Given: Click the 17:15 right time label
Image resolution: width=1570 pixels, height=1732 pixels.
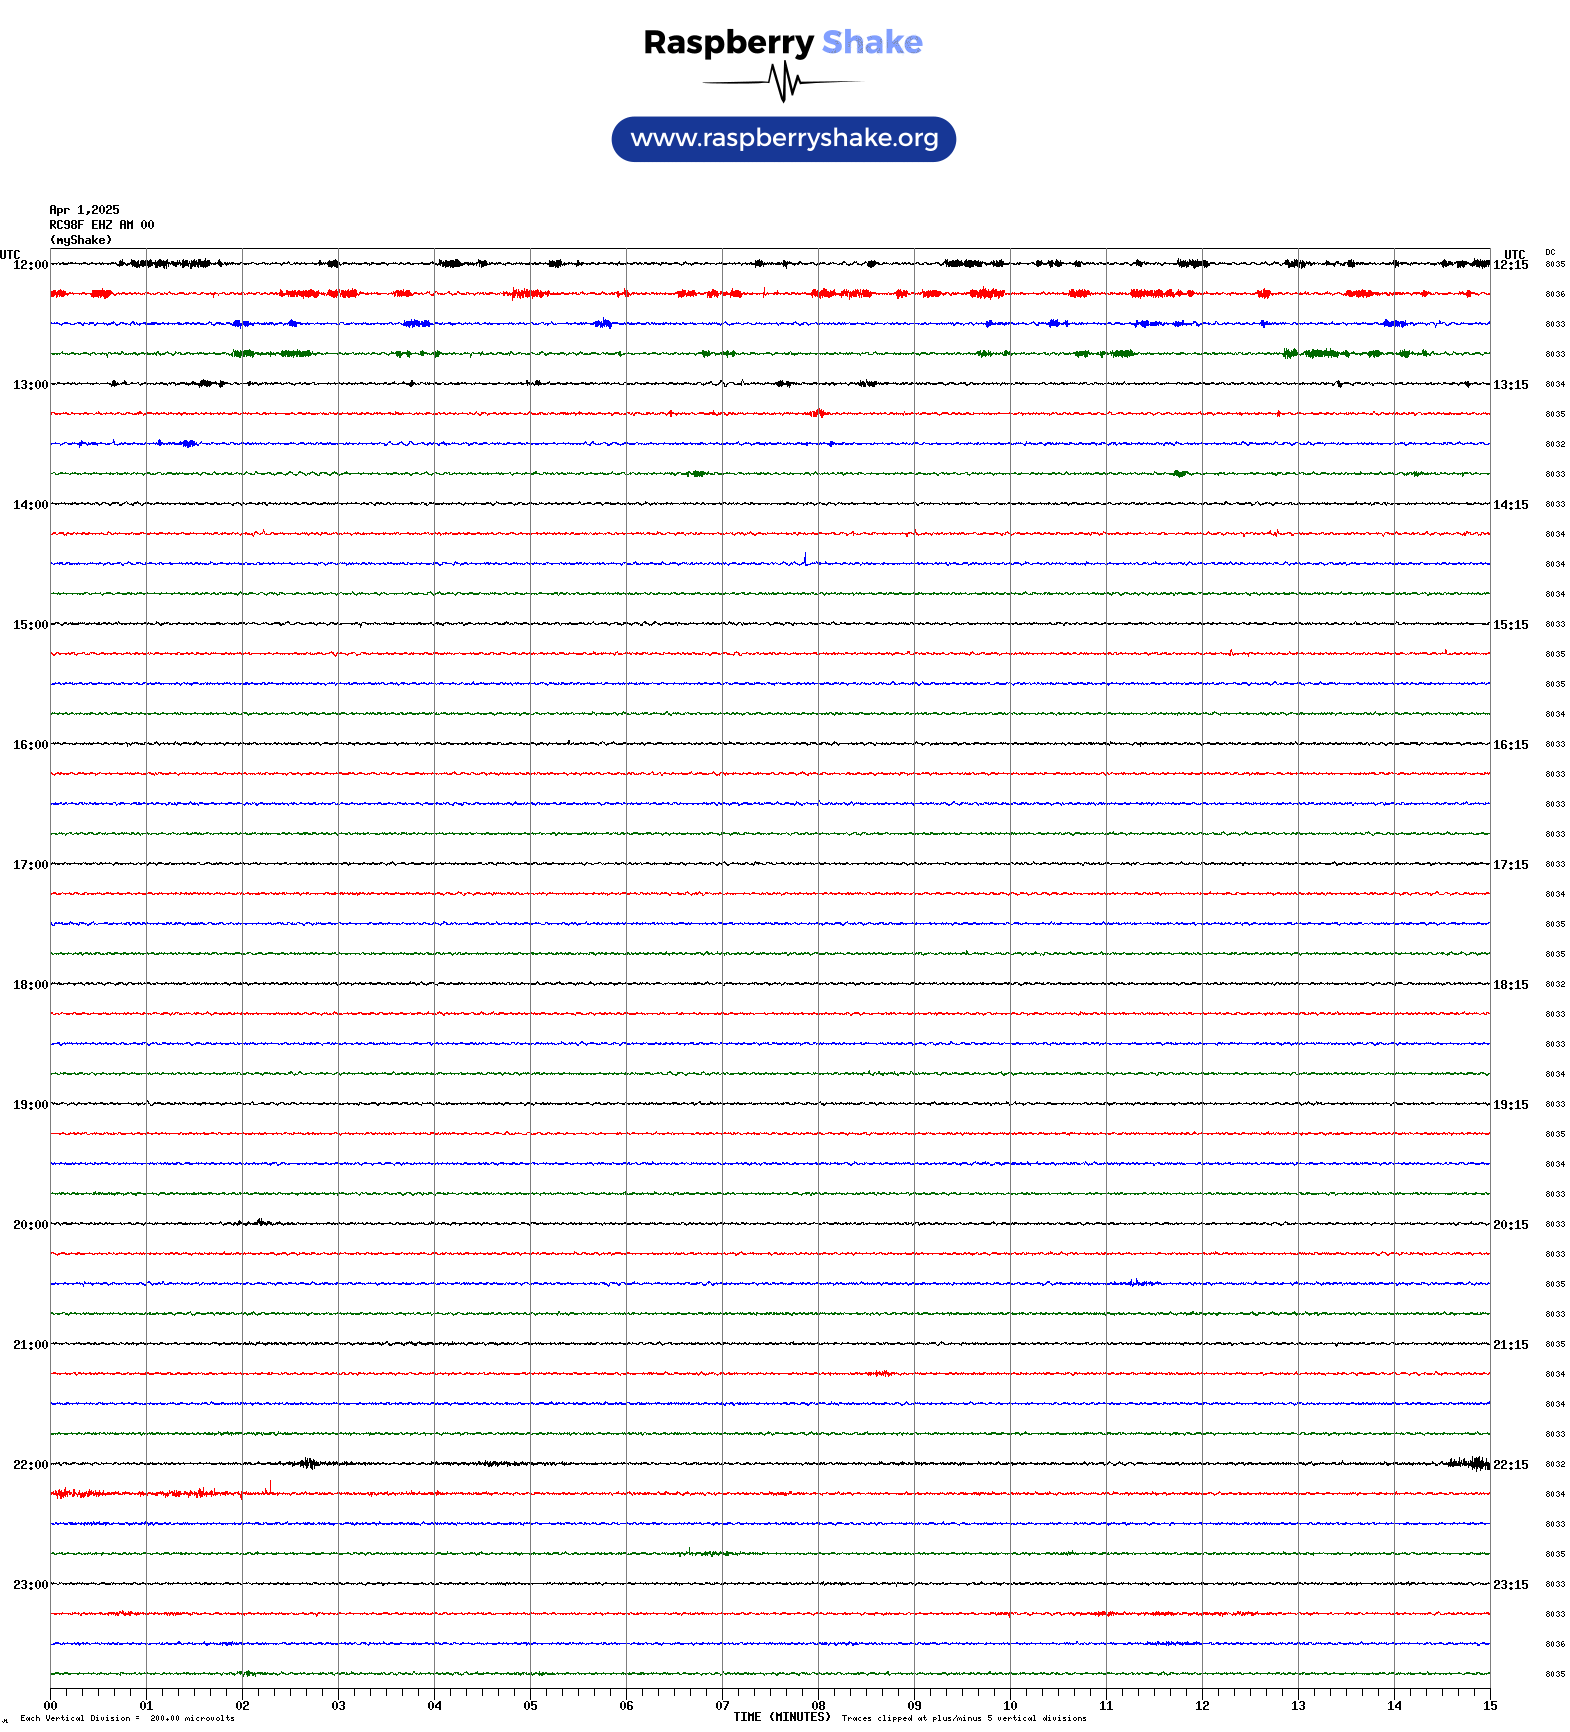Looking at the screenshot, I should click(x=1511, y=865).
